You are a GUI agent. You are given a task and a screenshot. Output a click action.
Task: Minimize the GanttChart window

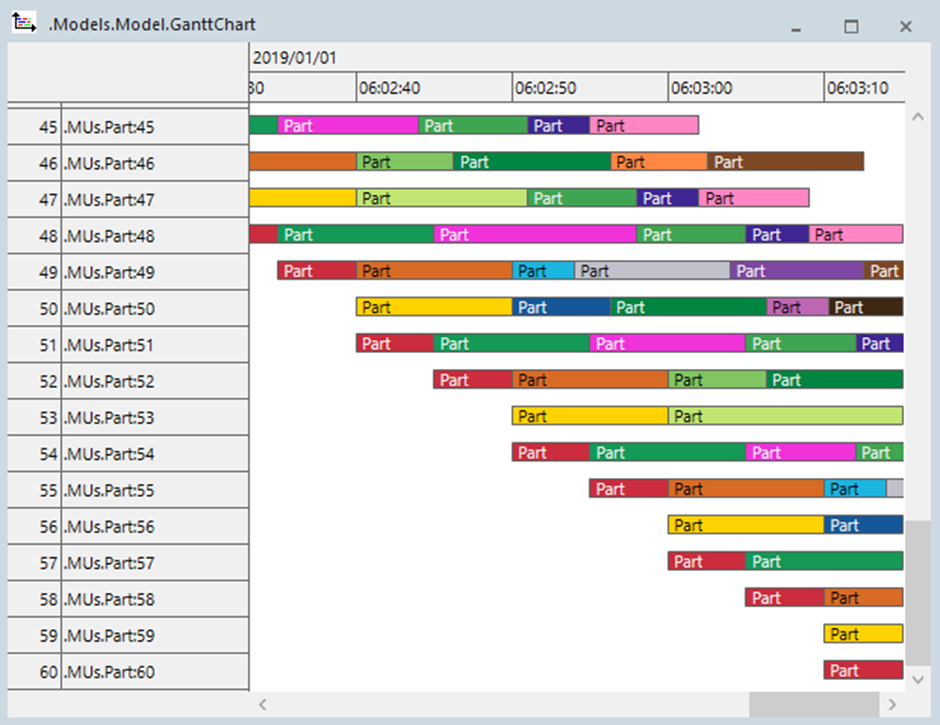(797, 27)
